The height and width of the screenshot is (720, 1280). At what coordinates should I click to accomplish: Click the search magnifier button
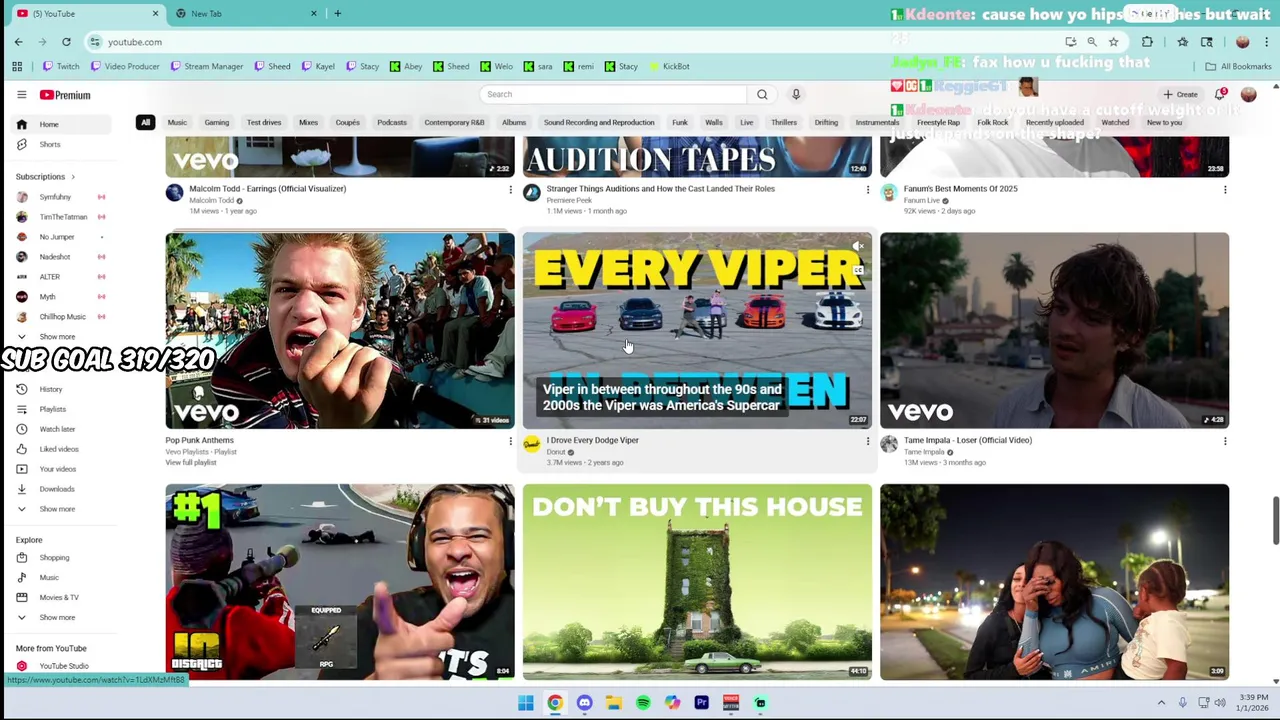coord(762,94)
